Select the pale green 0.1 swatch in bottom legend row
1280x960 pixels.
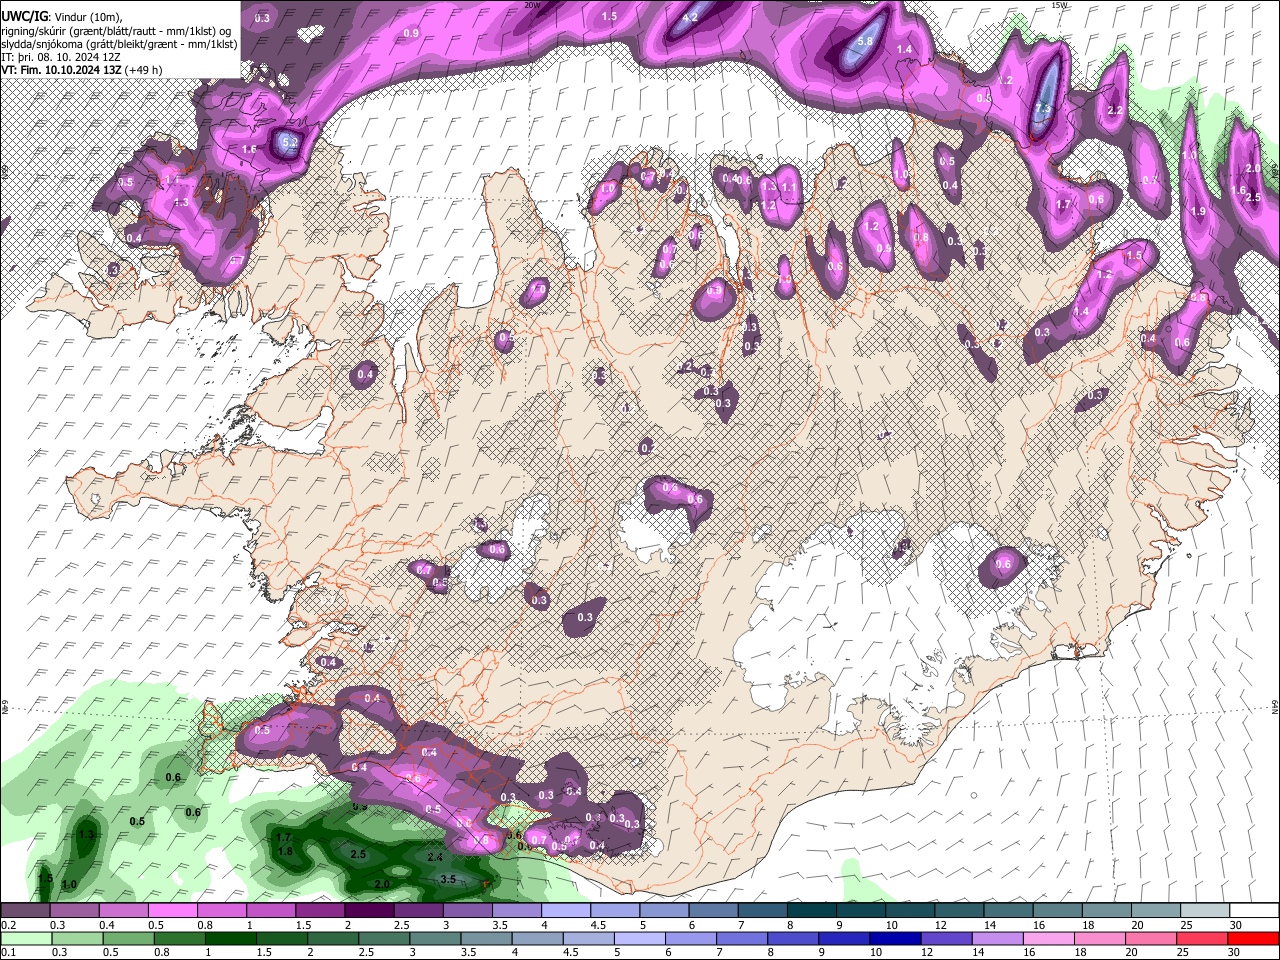[x=25, y=938]
